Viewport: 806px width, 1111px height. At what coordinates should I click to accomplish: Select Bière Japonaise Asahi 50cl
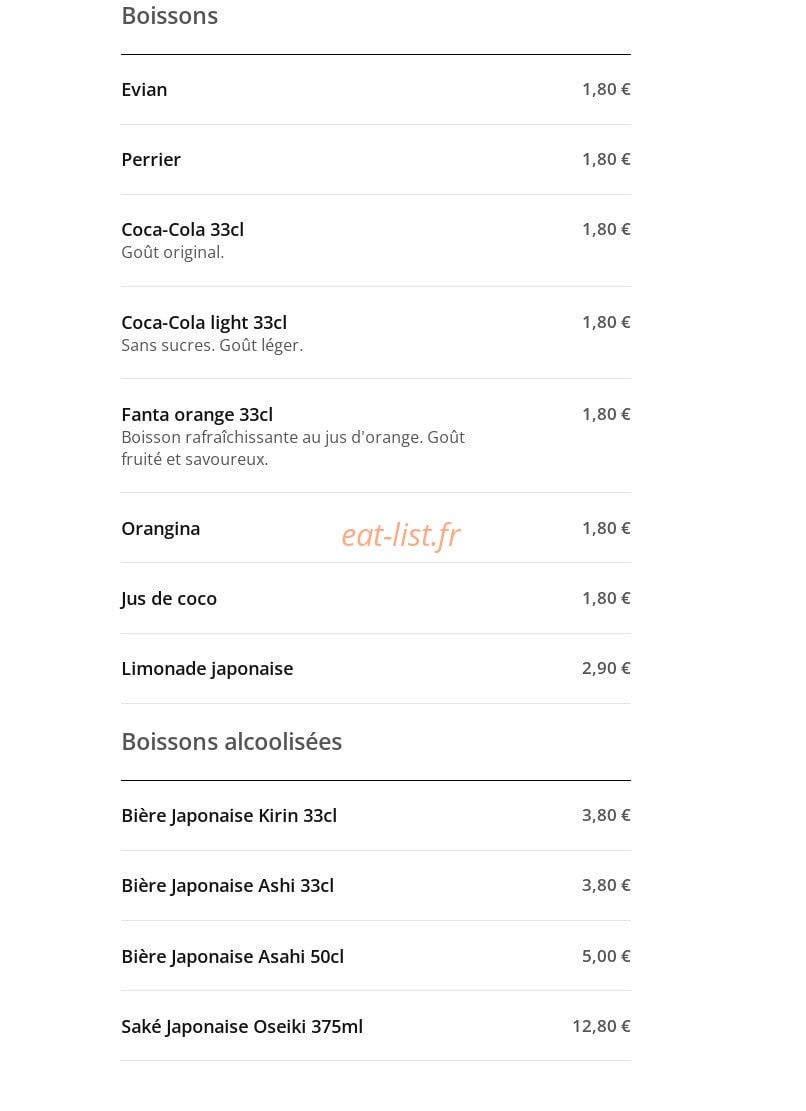click(x=375, y=957)
